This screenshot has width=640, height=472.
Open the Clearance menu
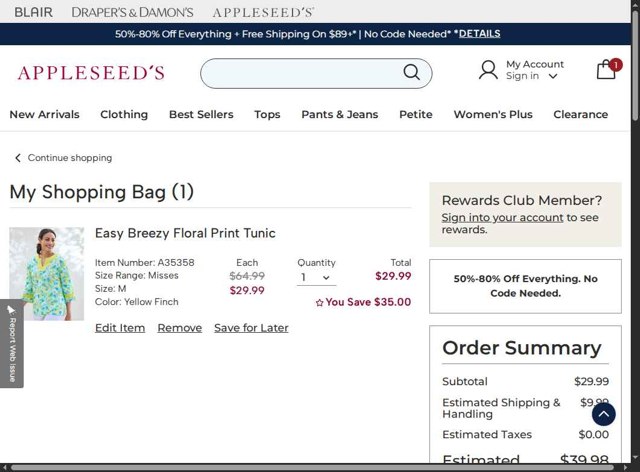[x=580, y=114]
